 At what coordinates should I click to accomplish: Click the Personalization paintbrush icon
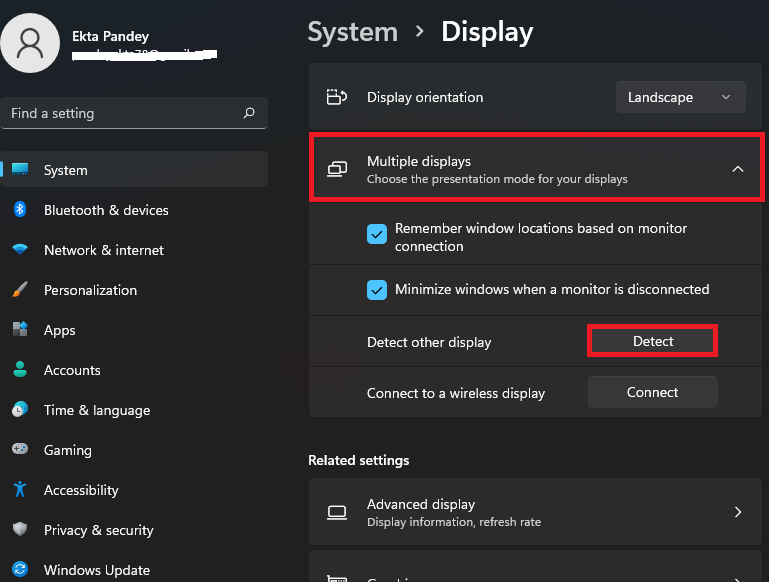tap(20, 290)
